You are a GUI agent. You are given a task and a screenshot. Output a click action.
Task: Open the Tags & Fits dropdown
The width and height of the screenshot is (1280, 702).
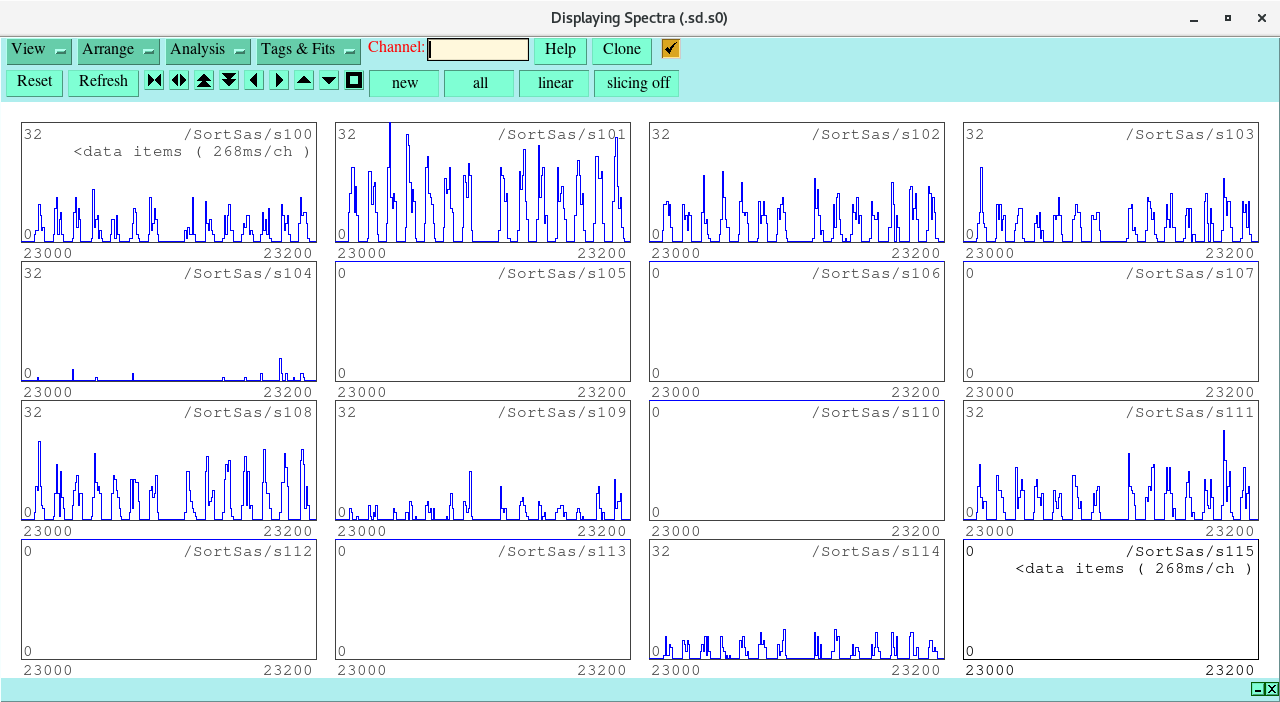coord(308,50)
